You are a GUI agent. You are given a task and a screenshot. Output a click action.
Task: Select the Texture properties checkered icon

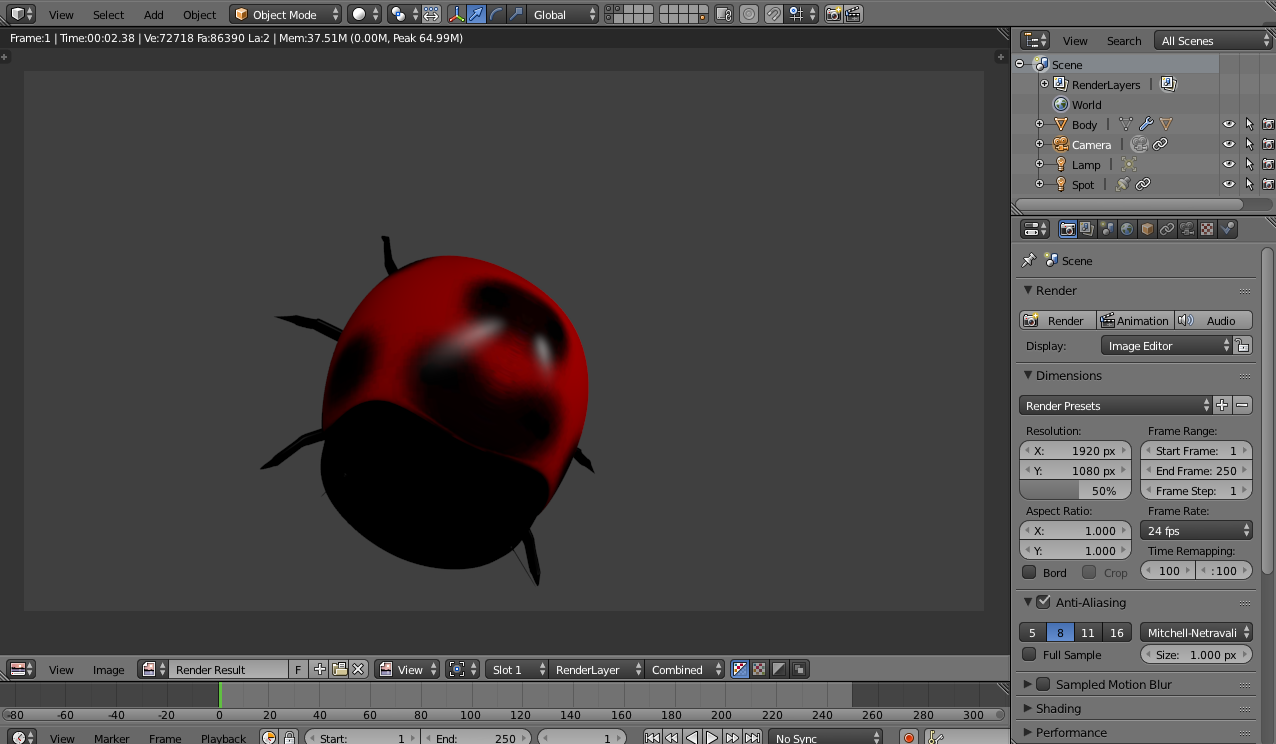click(1207, 229)
